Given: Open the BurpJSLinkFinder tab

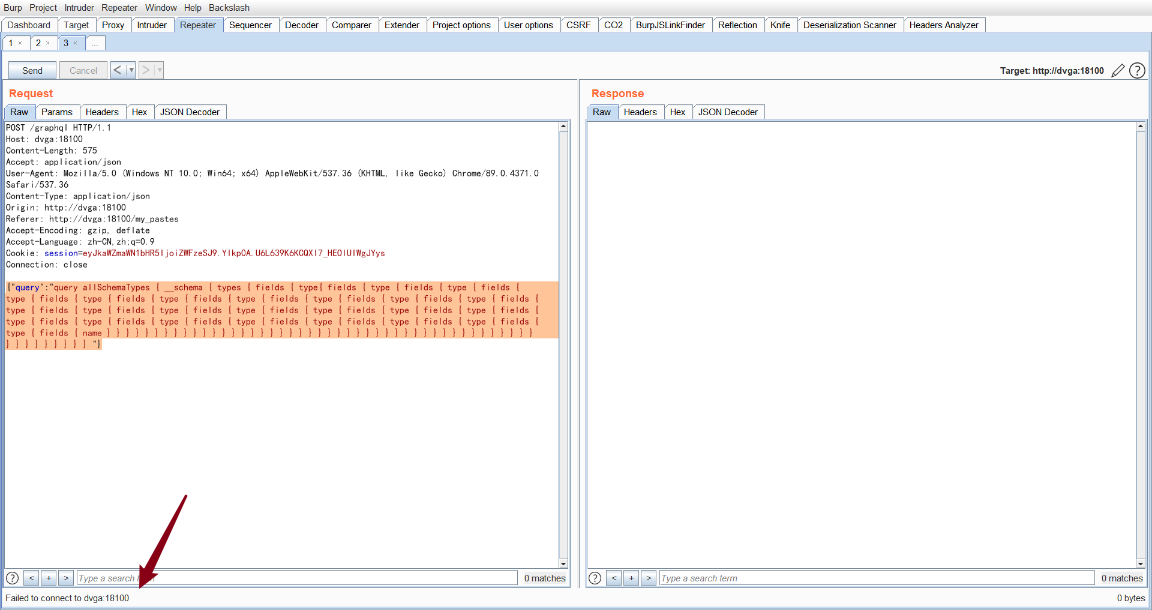Looking at the screenshot, I should tap(670, 25).
